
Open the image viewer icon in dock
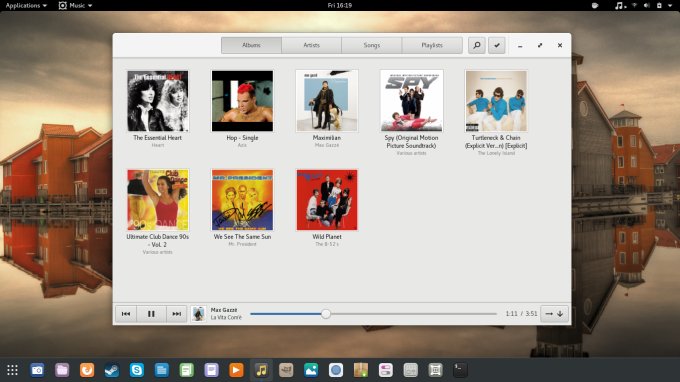click(x=311, y=370)
